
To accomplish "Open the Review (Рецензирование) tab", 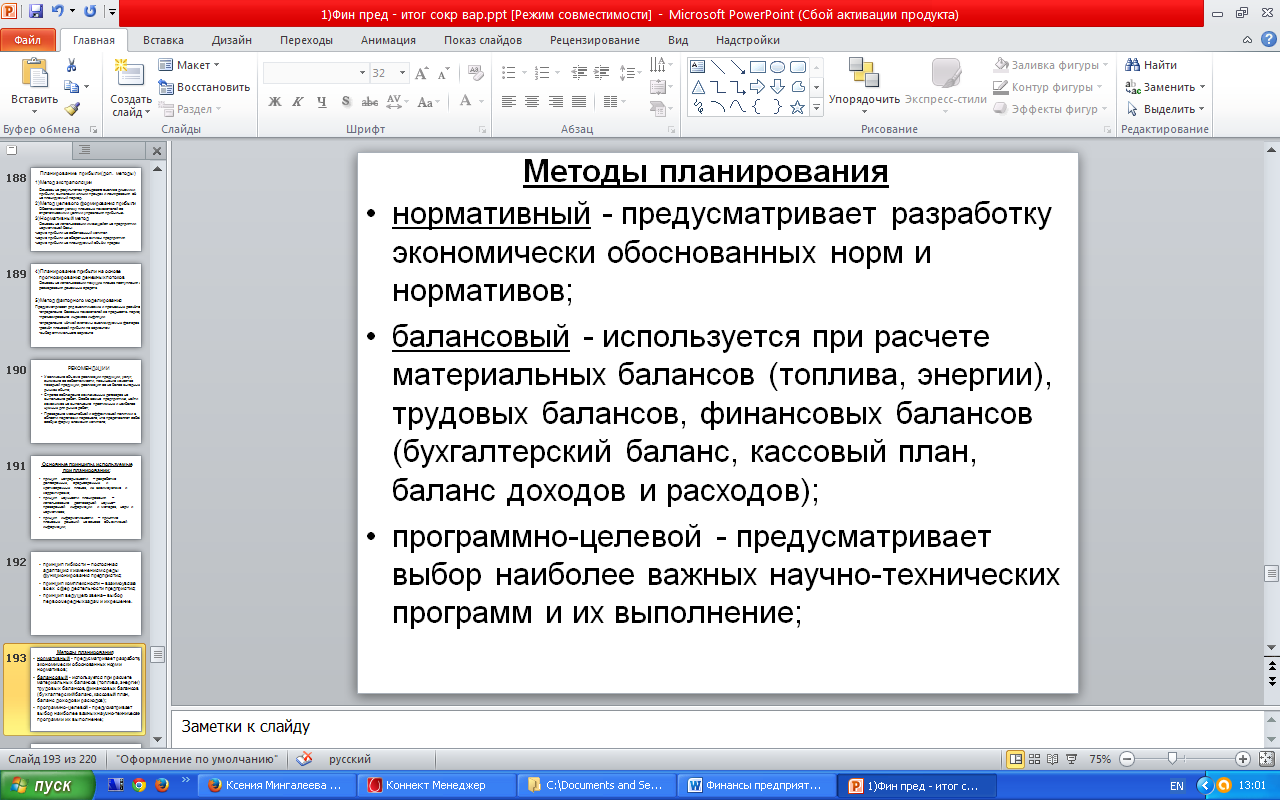I will (x=594, y=40).
